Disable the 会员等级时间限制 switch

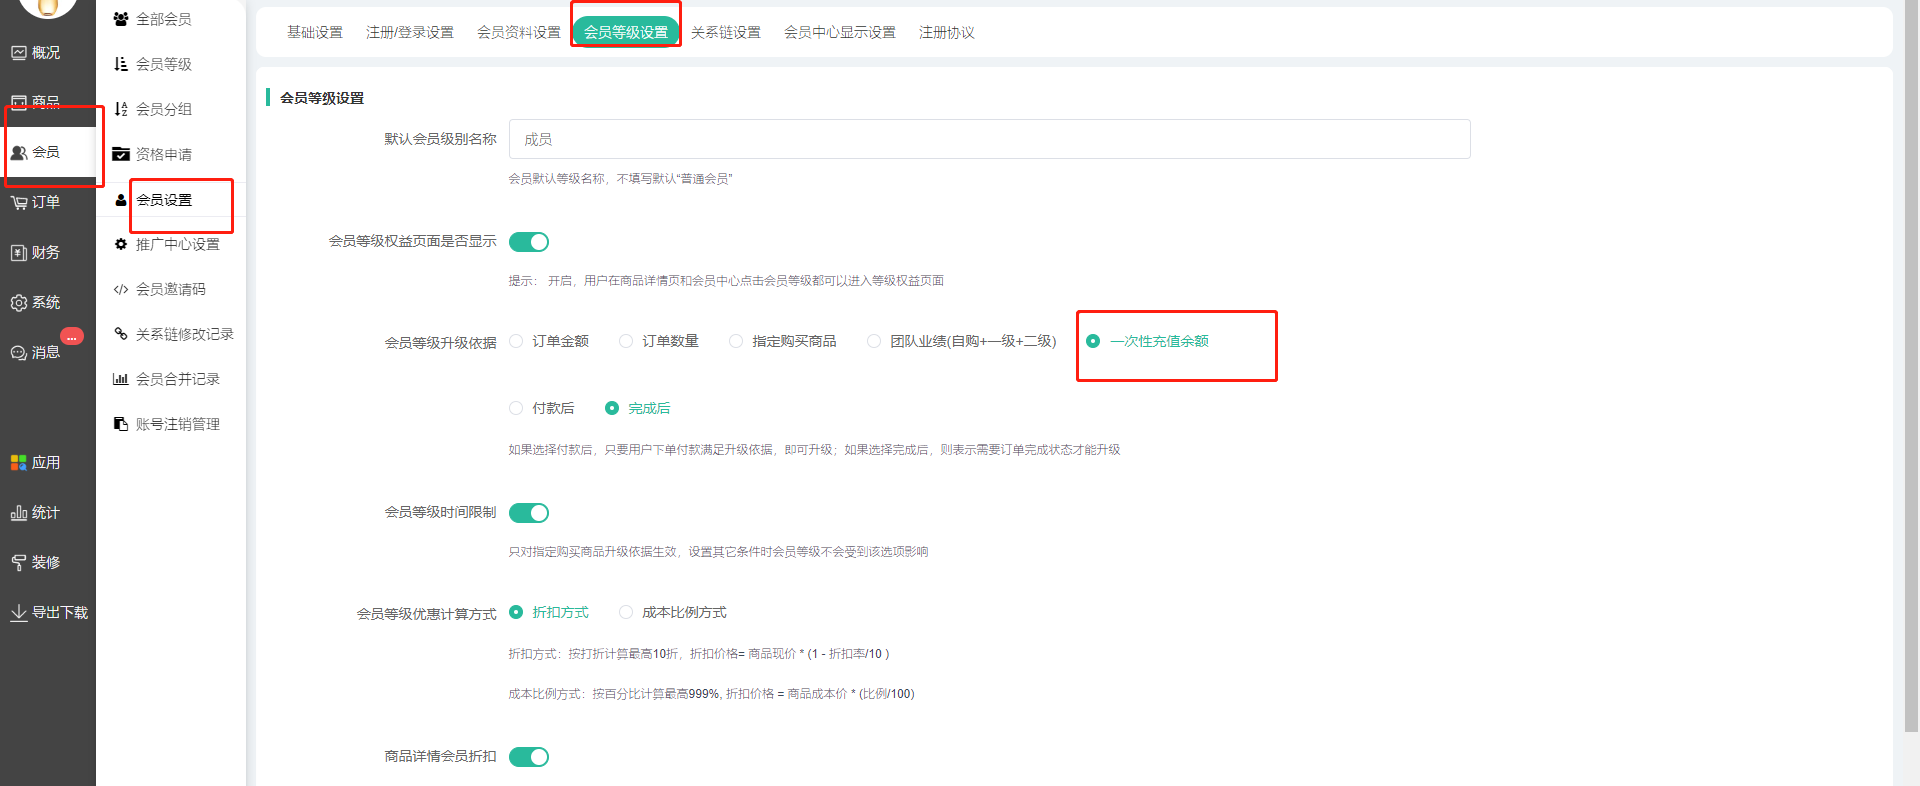[529, 513]
